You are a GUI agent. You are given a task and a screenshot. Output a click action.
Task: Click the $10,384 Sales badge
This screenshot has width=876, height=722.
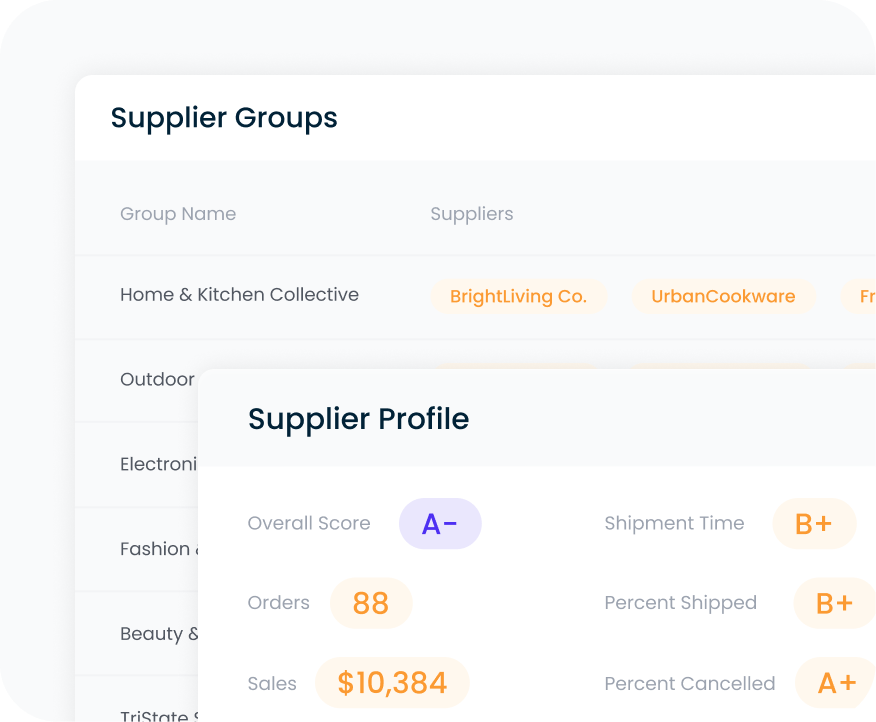point(392,682)
